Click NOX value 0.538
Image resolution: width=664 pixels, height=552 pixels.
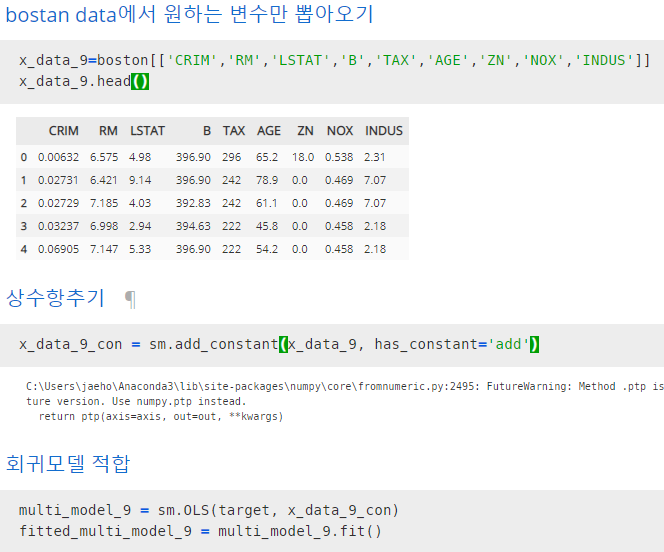[339, 157]
